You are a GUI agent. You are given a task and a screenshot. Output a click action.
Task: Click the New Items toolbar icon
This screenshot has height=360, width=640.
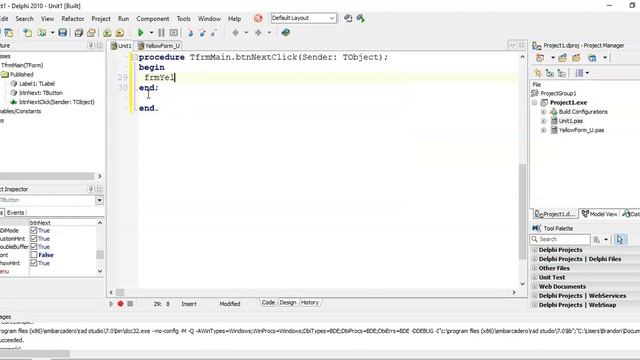[x=27, y=33]
